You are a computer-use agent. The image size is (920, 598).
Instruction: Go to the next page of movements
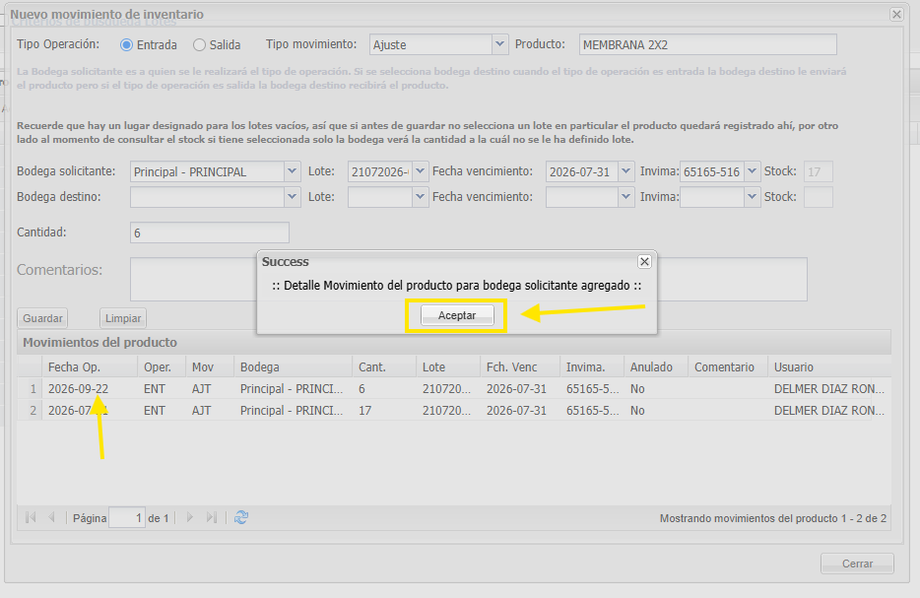click(x=190, y=518)
